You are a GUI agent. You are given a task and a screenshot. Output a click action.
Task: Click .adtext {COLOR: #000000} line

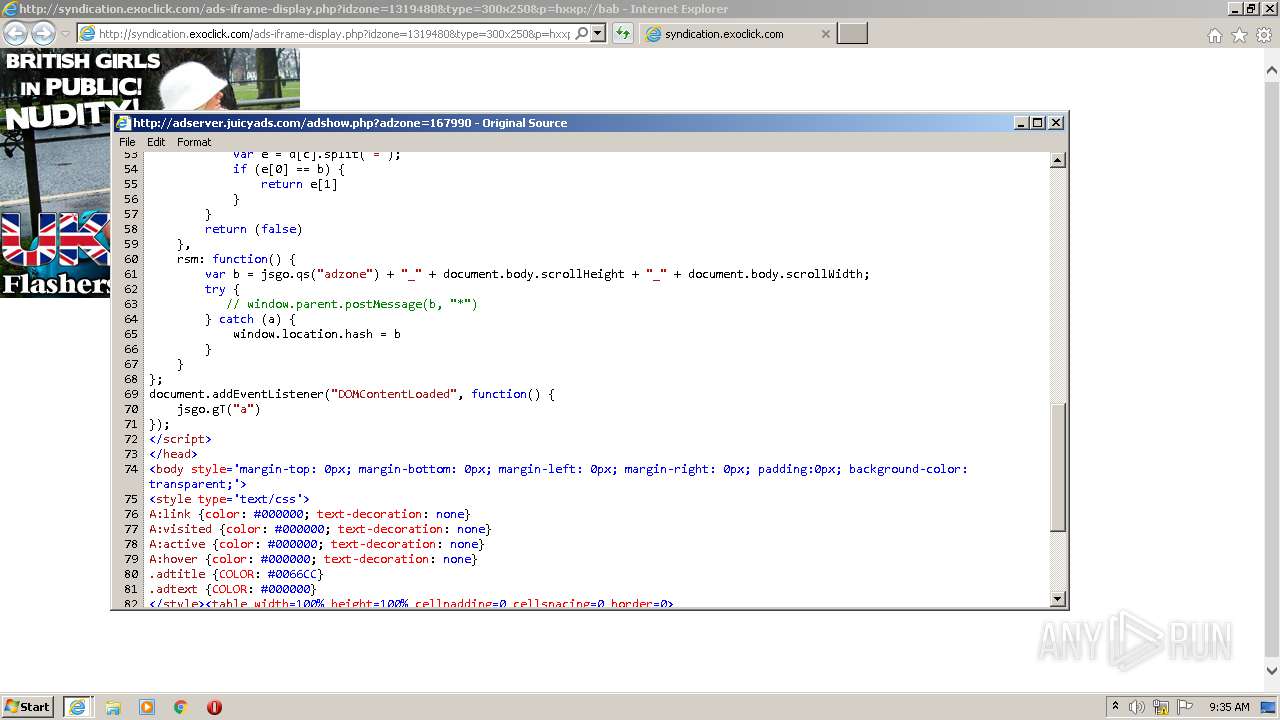[233, 589]
